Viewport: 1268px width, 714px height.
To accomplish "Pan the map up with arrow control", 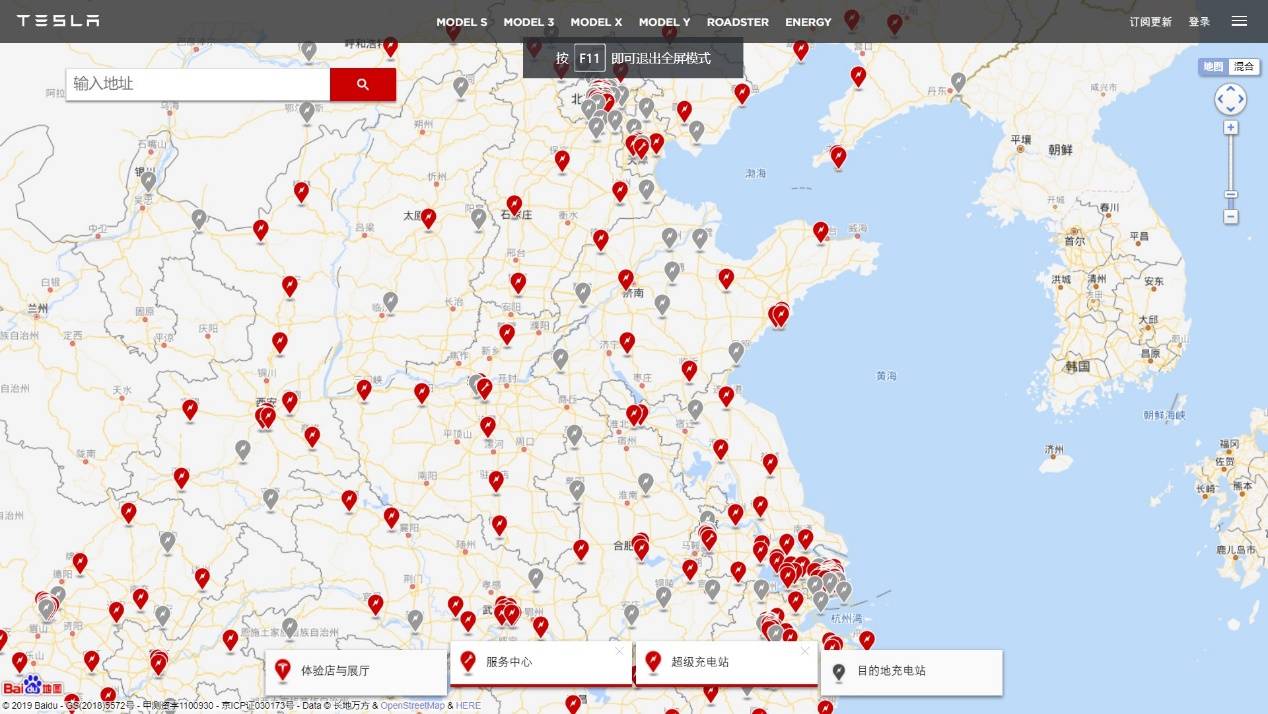I will [x=1230, y=89].
